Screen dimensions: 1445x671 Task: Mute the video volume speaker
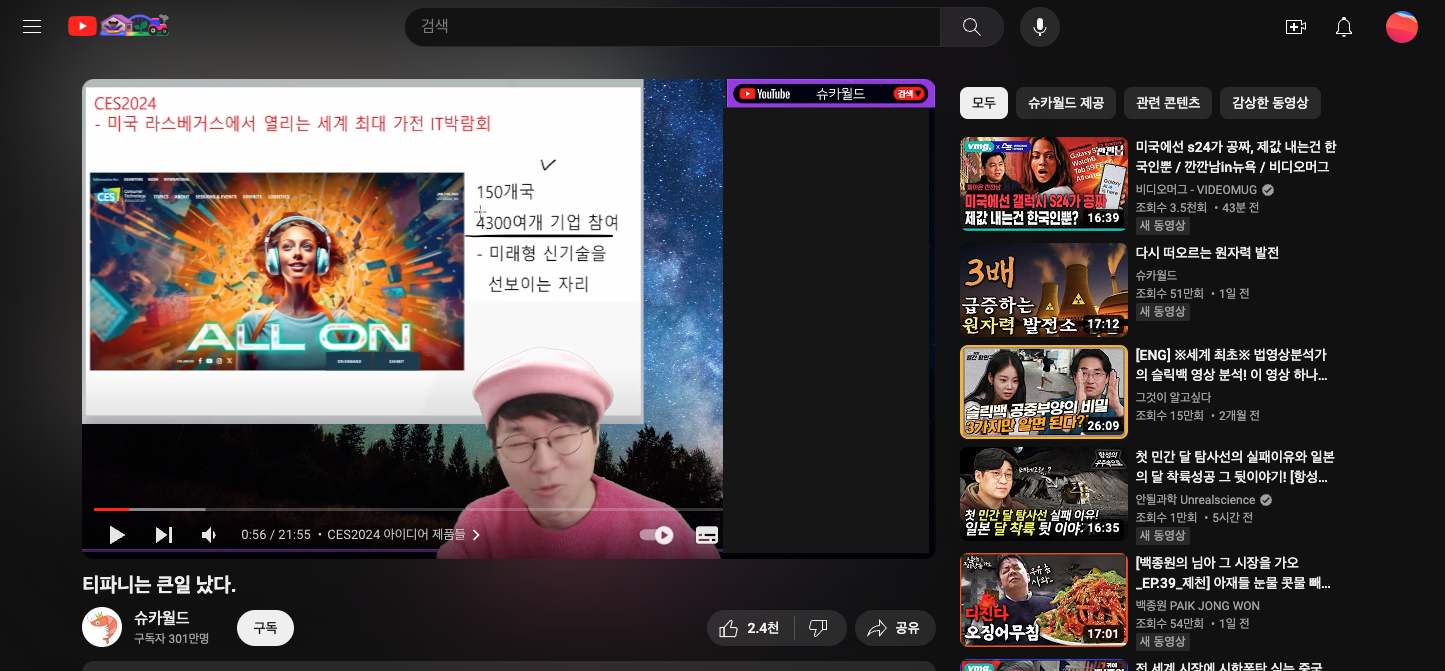click(209, 535)
